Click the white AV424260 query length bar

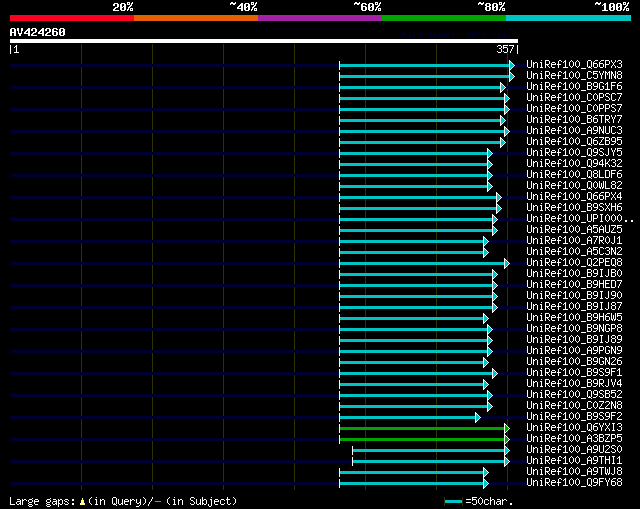click(x=264, y=41)
